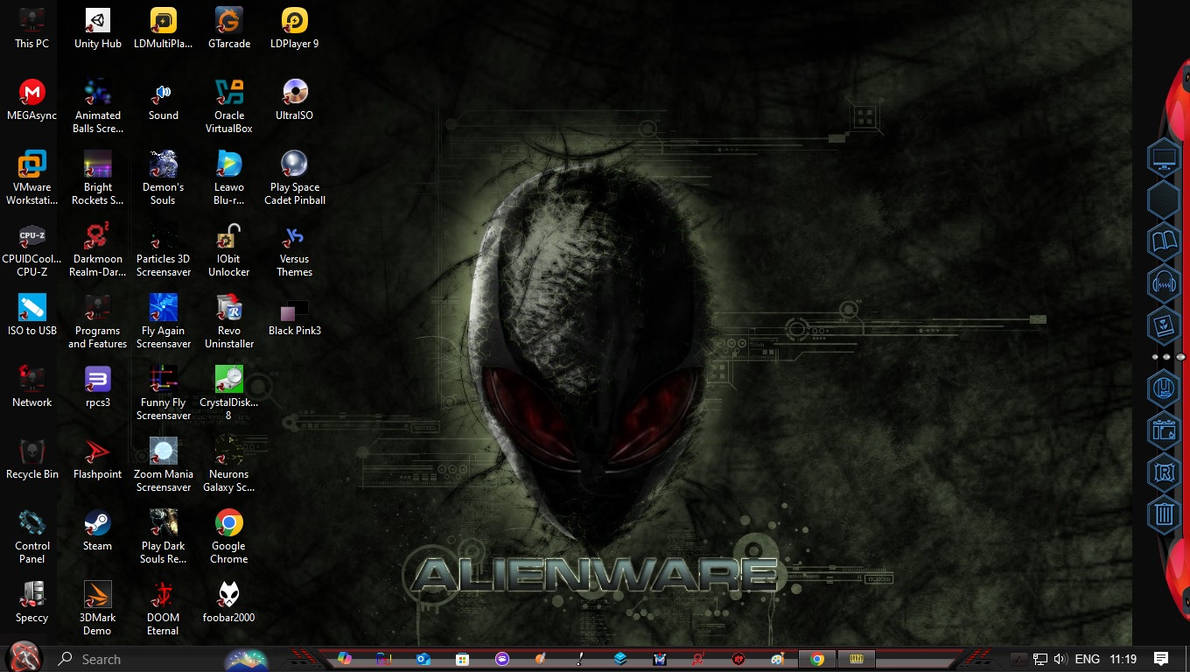Select the Network desktop icon
Screen dimensions: 1190x672
point(31,387)
